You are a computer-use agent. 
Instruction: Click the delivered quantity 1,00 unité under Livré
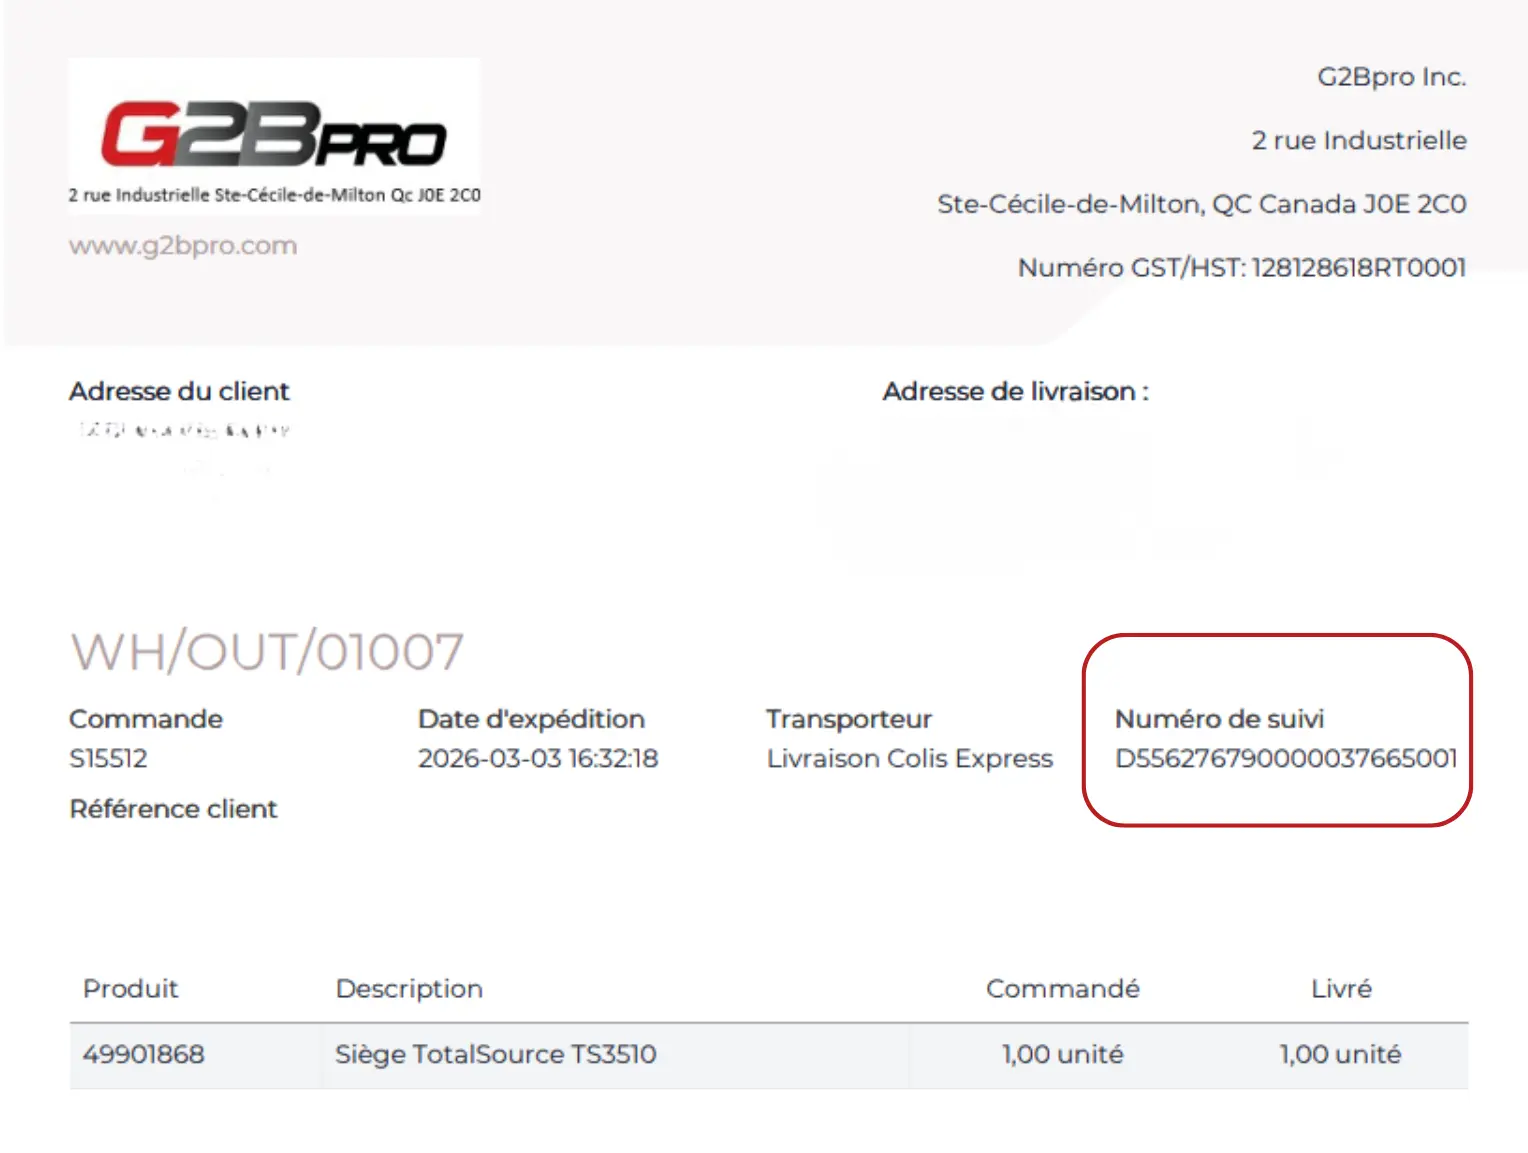tap(1340, 1055)
